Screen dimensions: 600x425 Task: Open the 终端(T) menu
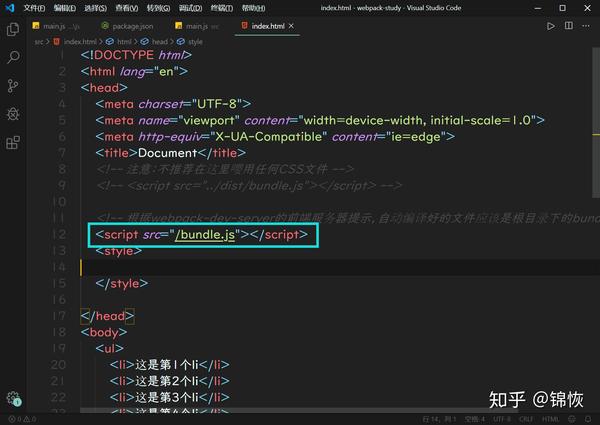(222, 8)
